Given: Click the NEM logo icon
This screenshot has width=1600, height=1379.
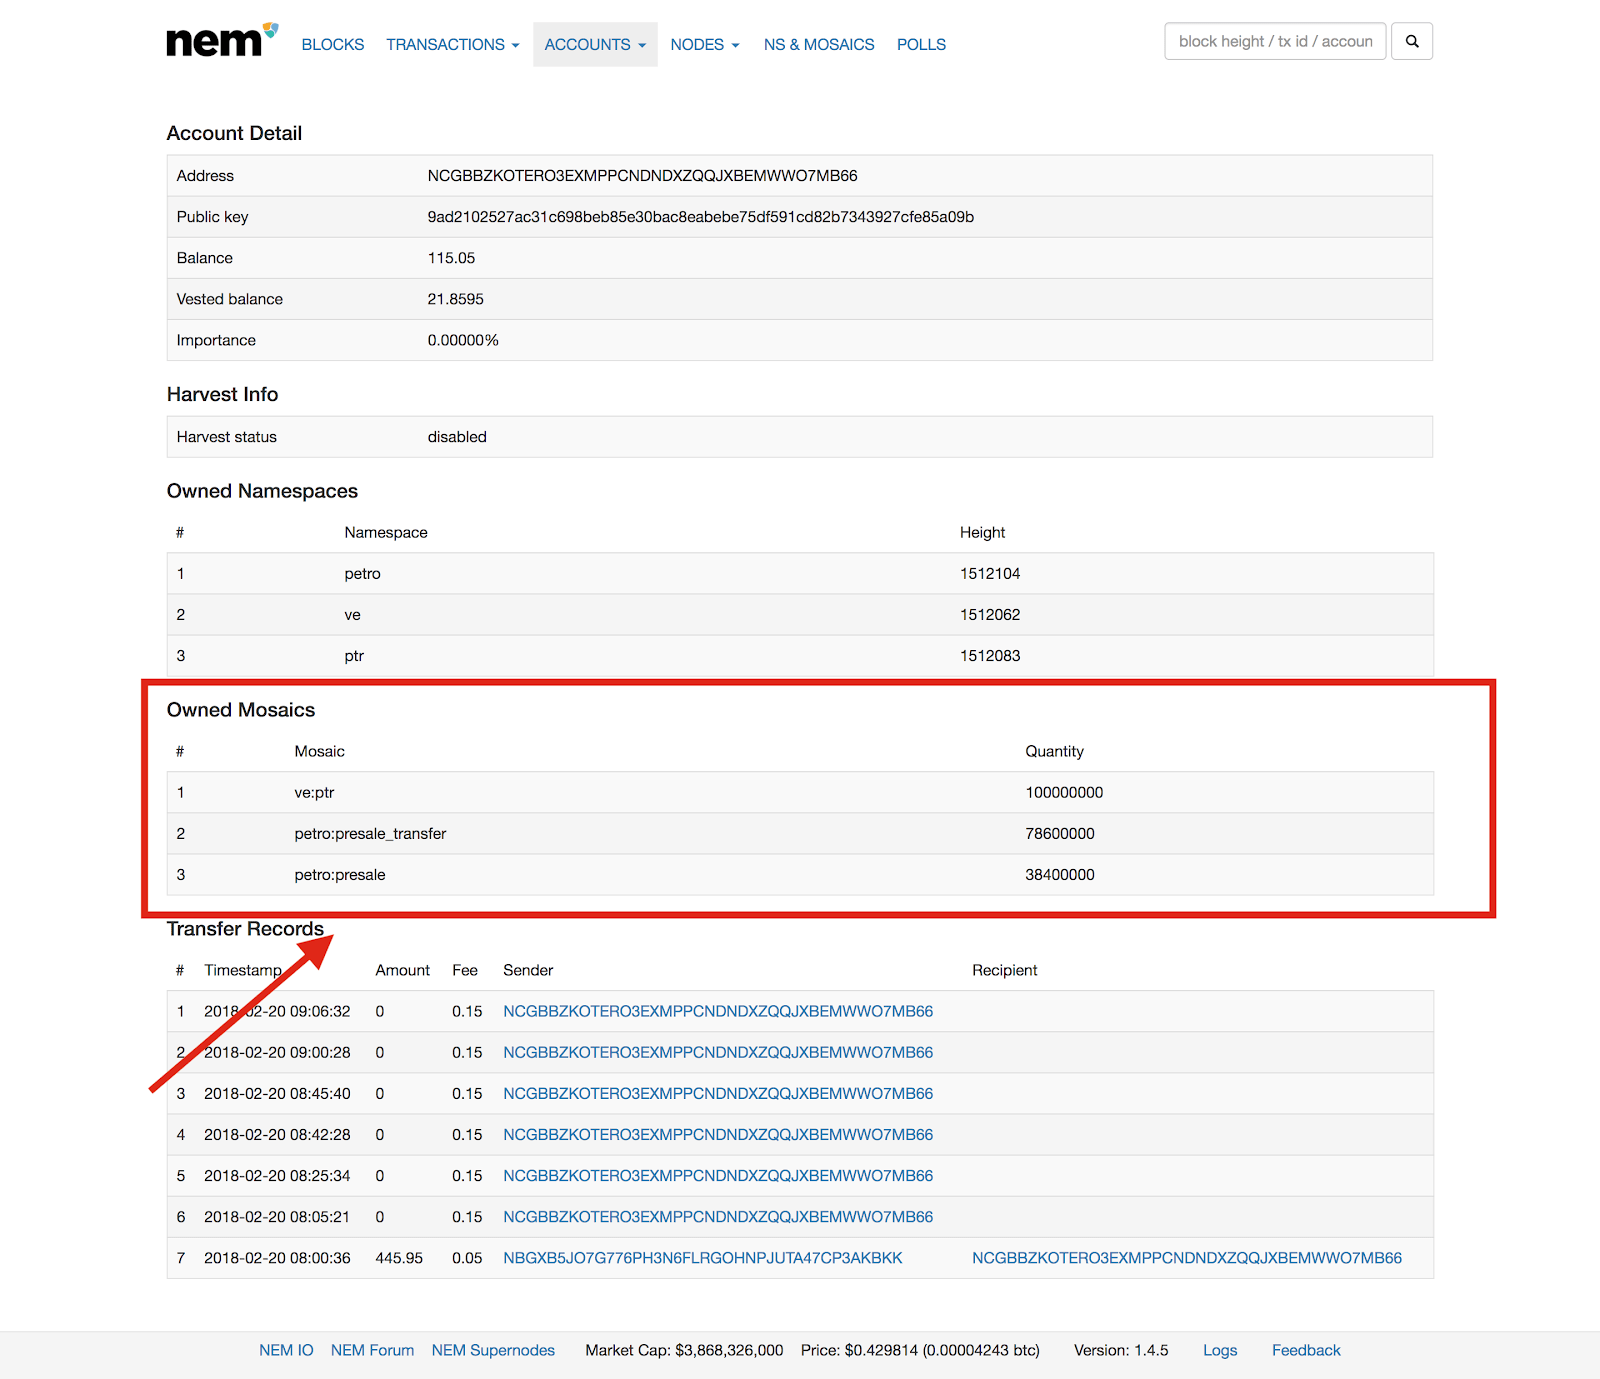Looking at the screenshot, I should coord(221,42).
